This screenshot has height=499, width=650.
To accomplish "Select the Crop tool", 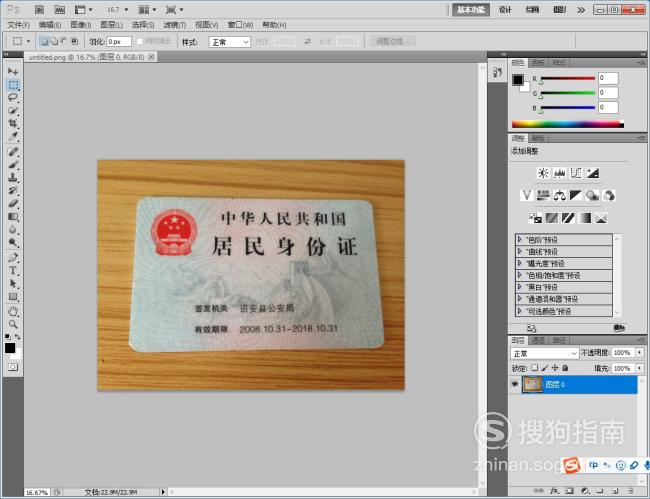I will pos(13,124).
